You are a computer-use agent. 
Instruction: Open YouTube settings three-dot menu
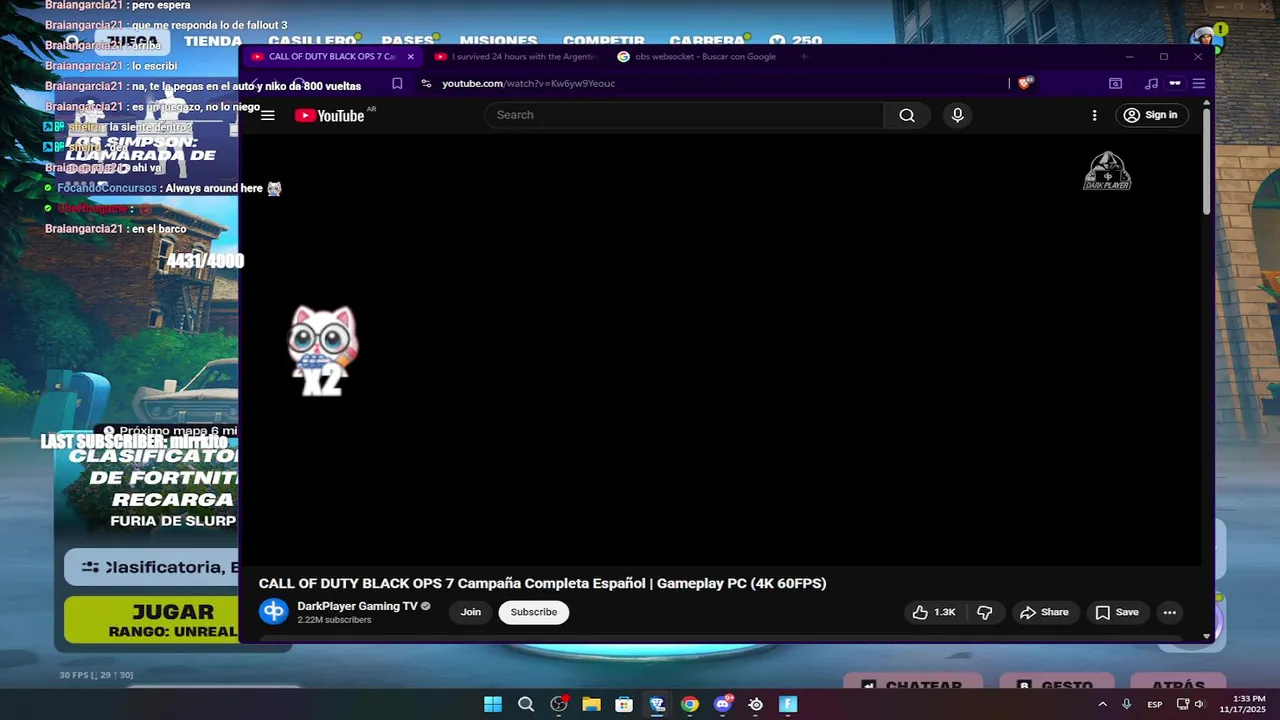click(x=1094, y=115)
